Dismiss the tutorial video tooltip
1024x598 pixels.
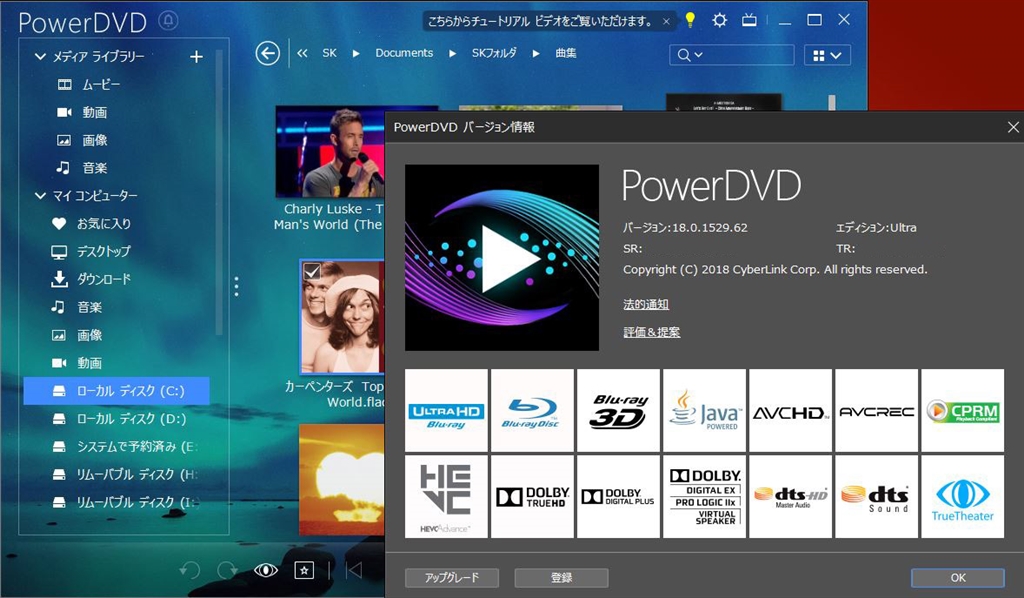click(x=666, y=22)
